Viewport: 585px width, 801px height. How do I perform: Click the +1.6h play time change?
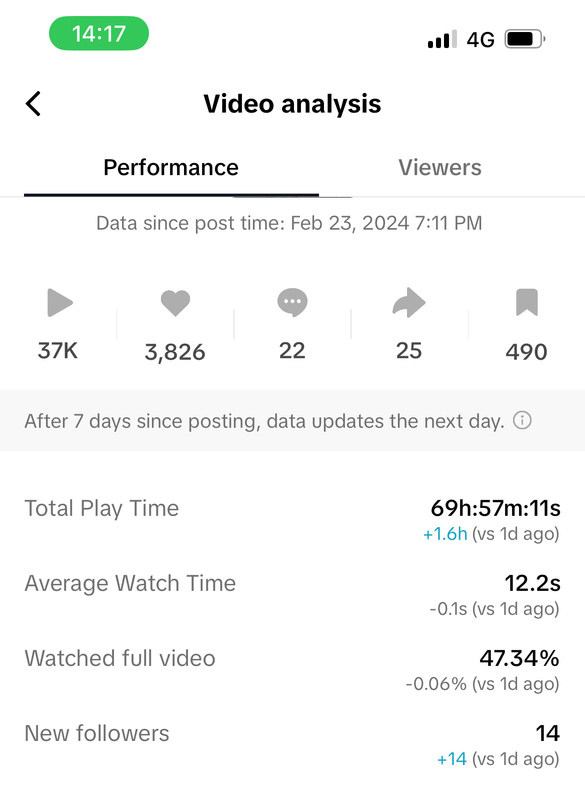click(445, 534)
